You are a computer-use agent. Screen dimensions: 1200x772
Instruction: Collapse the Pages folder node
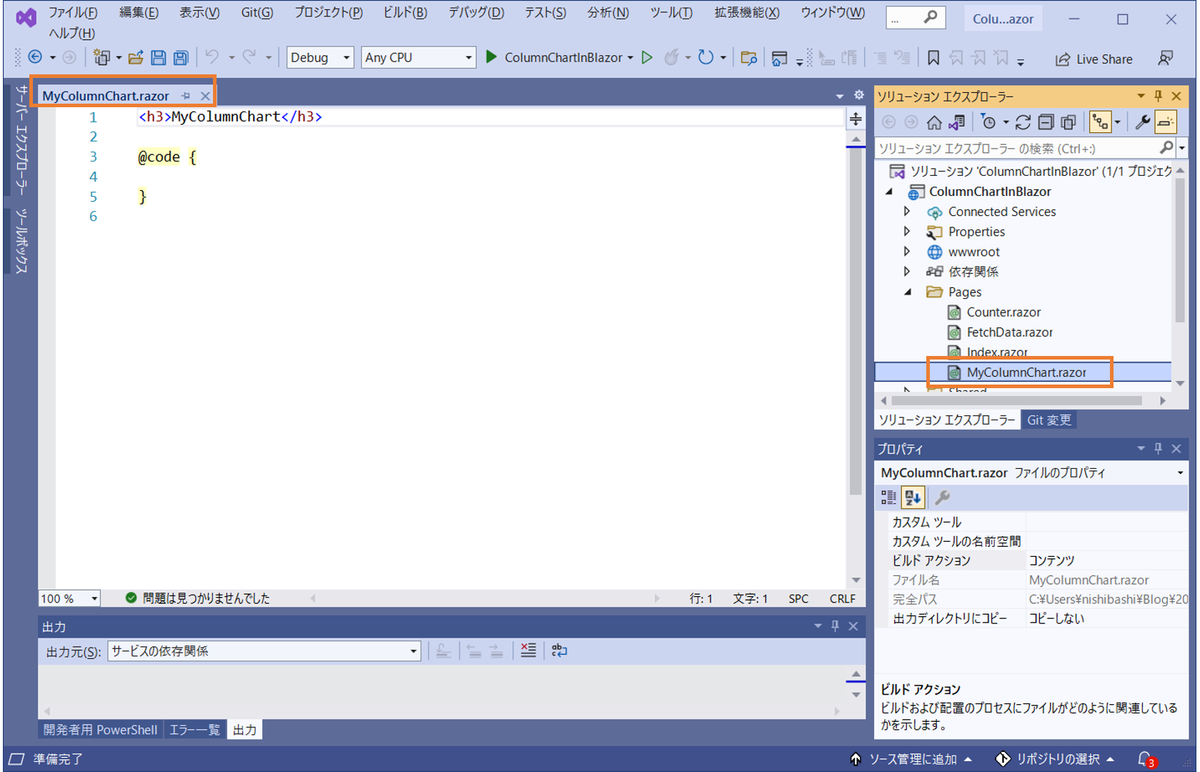pyautogui.click(x=907, y=292)
